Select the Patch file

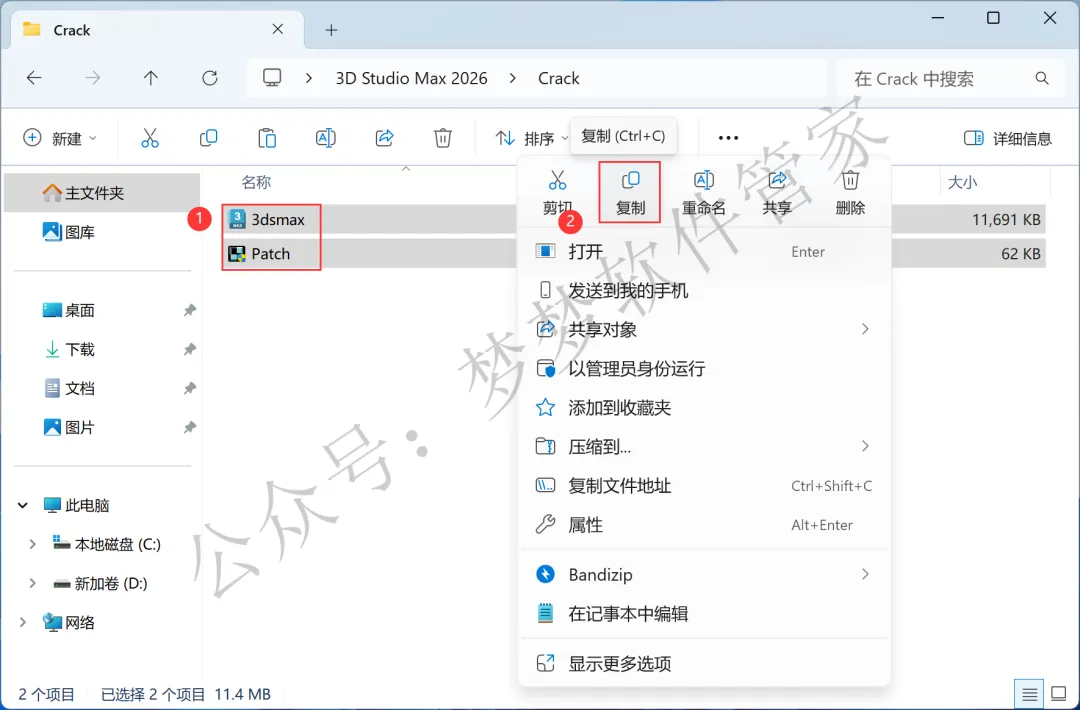pos(260,253)
